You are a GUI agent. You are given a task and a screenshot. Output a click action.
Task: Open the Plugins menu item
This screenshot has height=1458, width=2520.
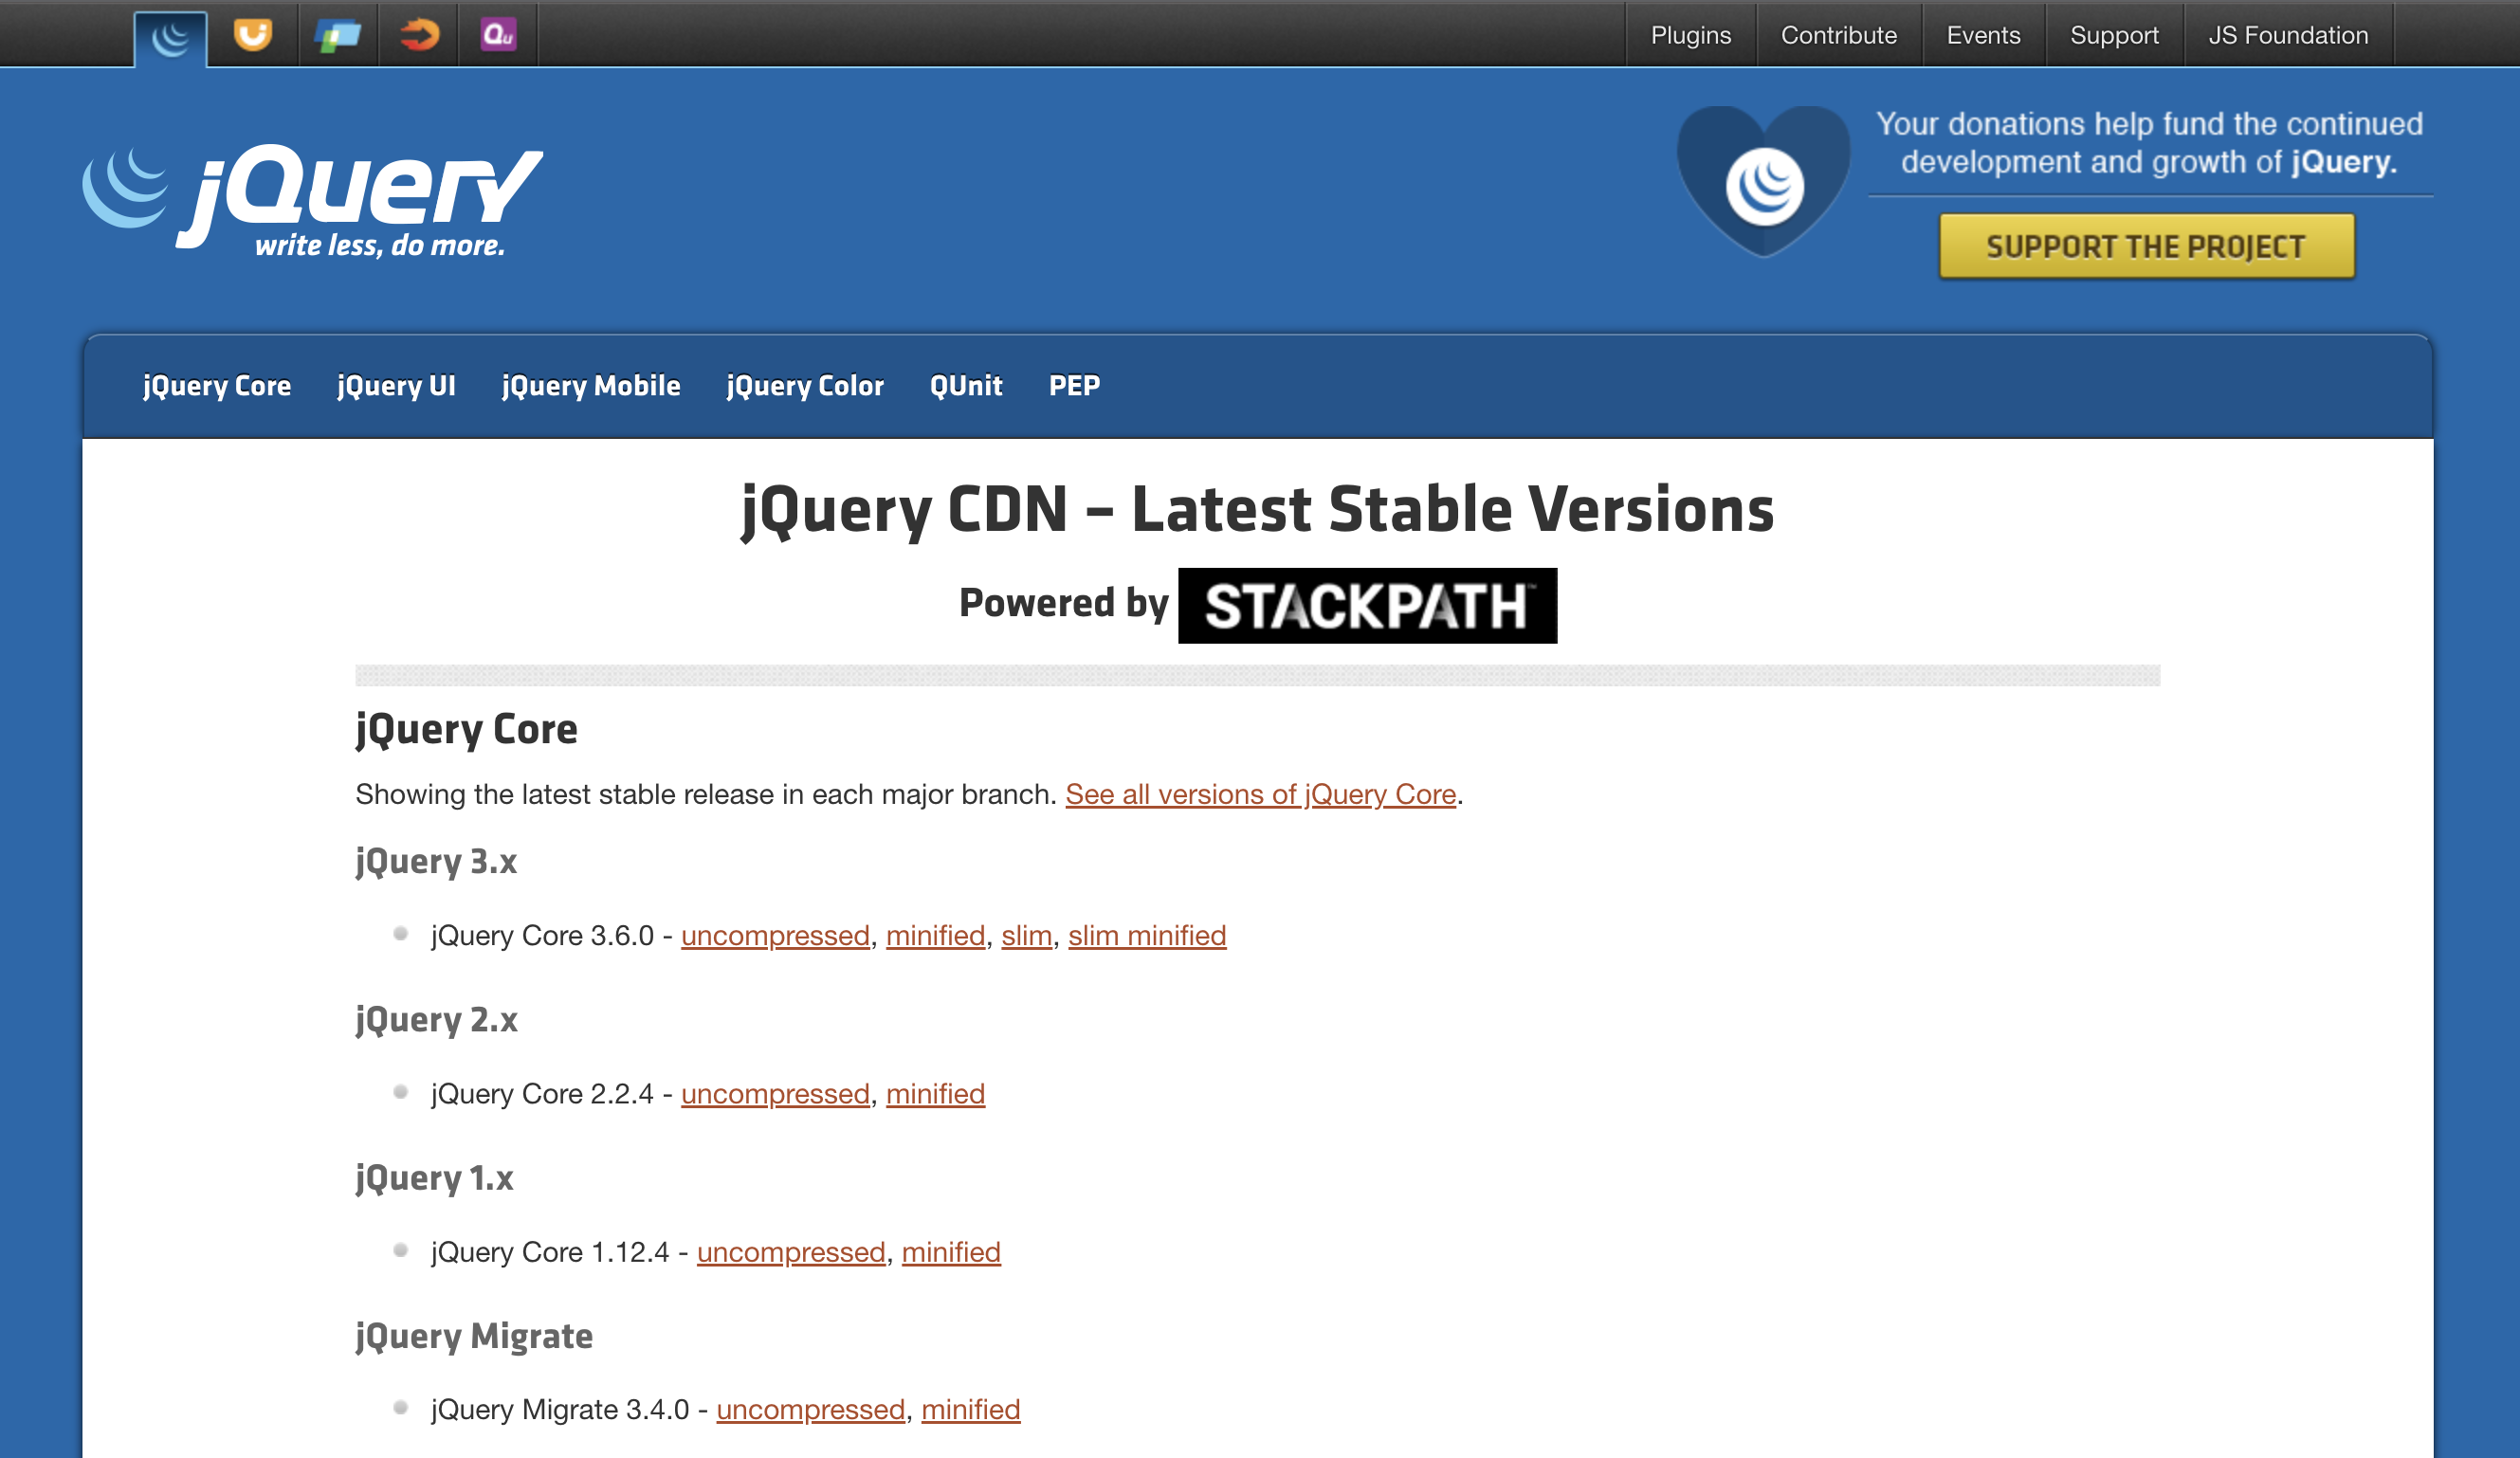(x=1692, y=35)
